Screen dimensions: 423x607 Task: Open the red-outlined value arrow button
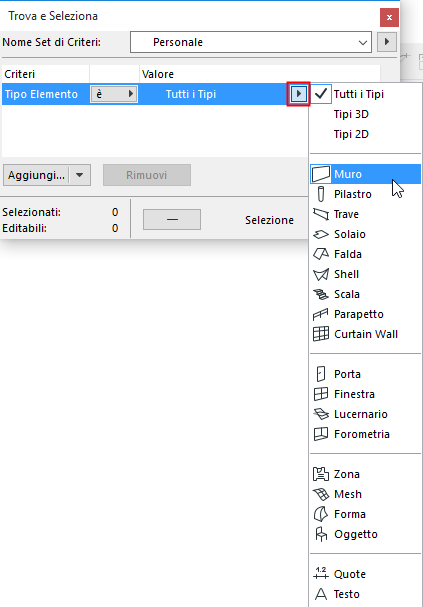pos(298,94)
